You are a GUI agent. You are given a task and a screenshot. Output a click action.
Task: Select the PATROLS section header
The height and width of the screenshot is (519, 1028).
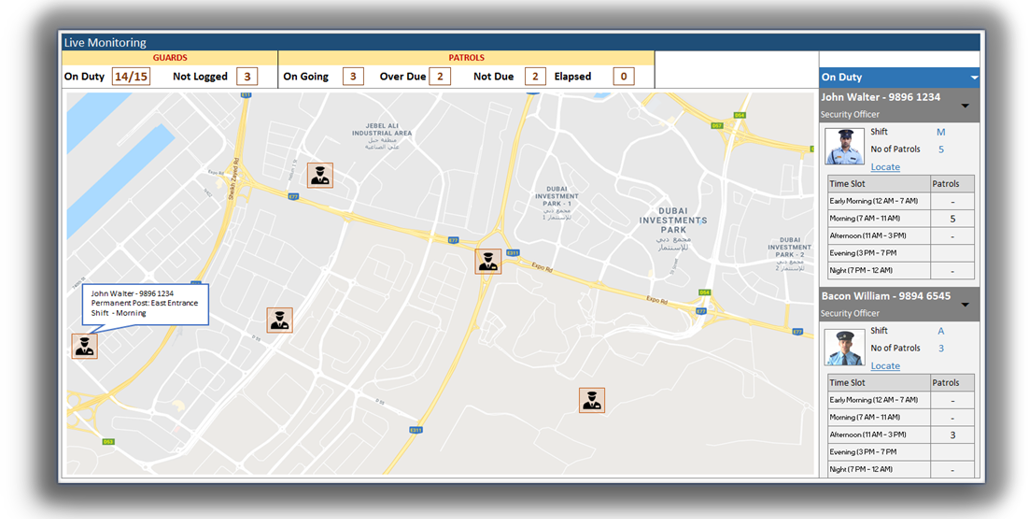coord(466,58)
